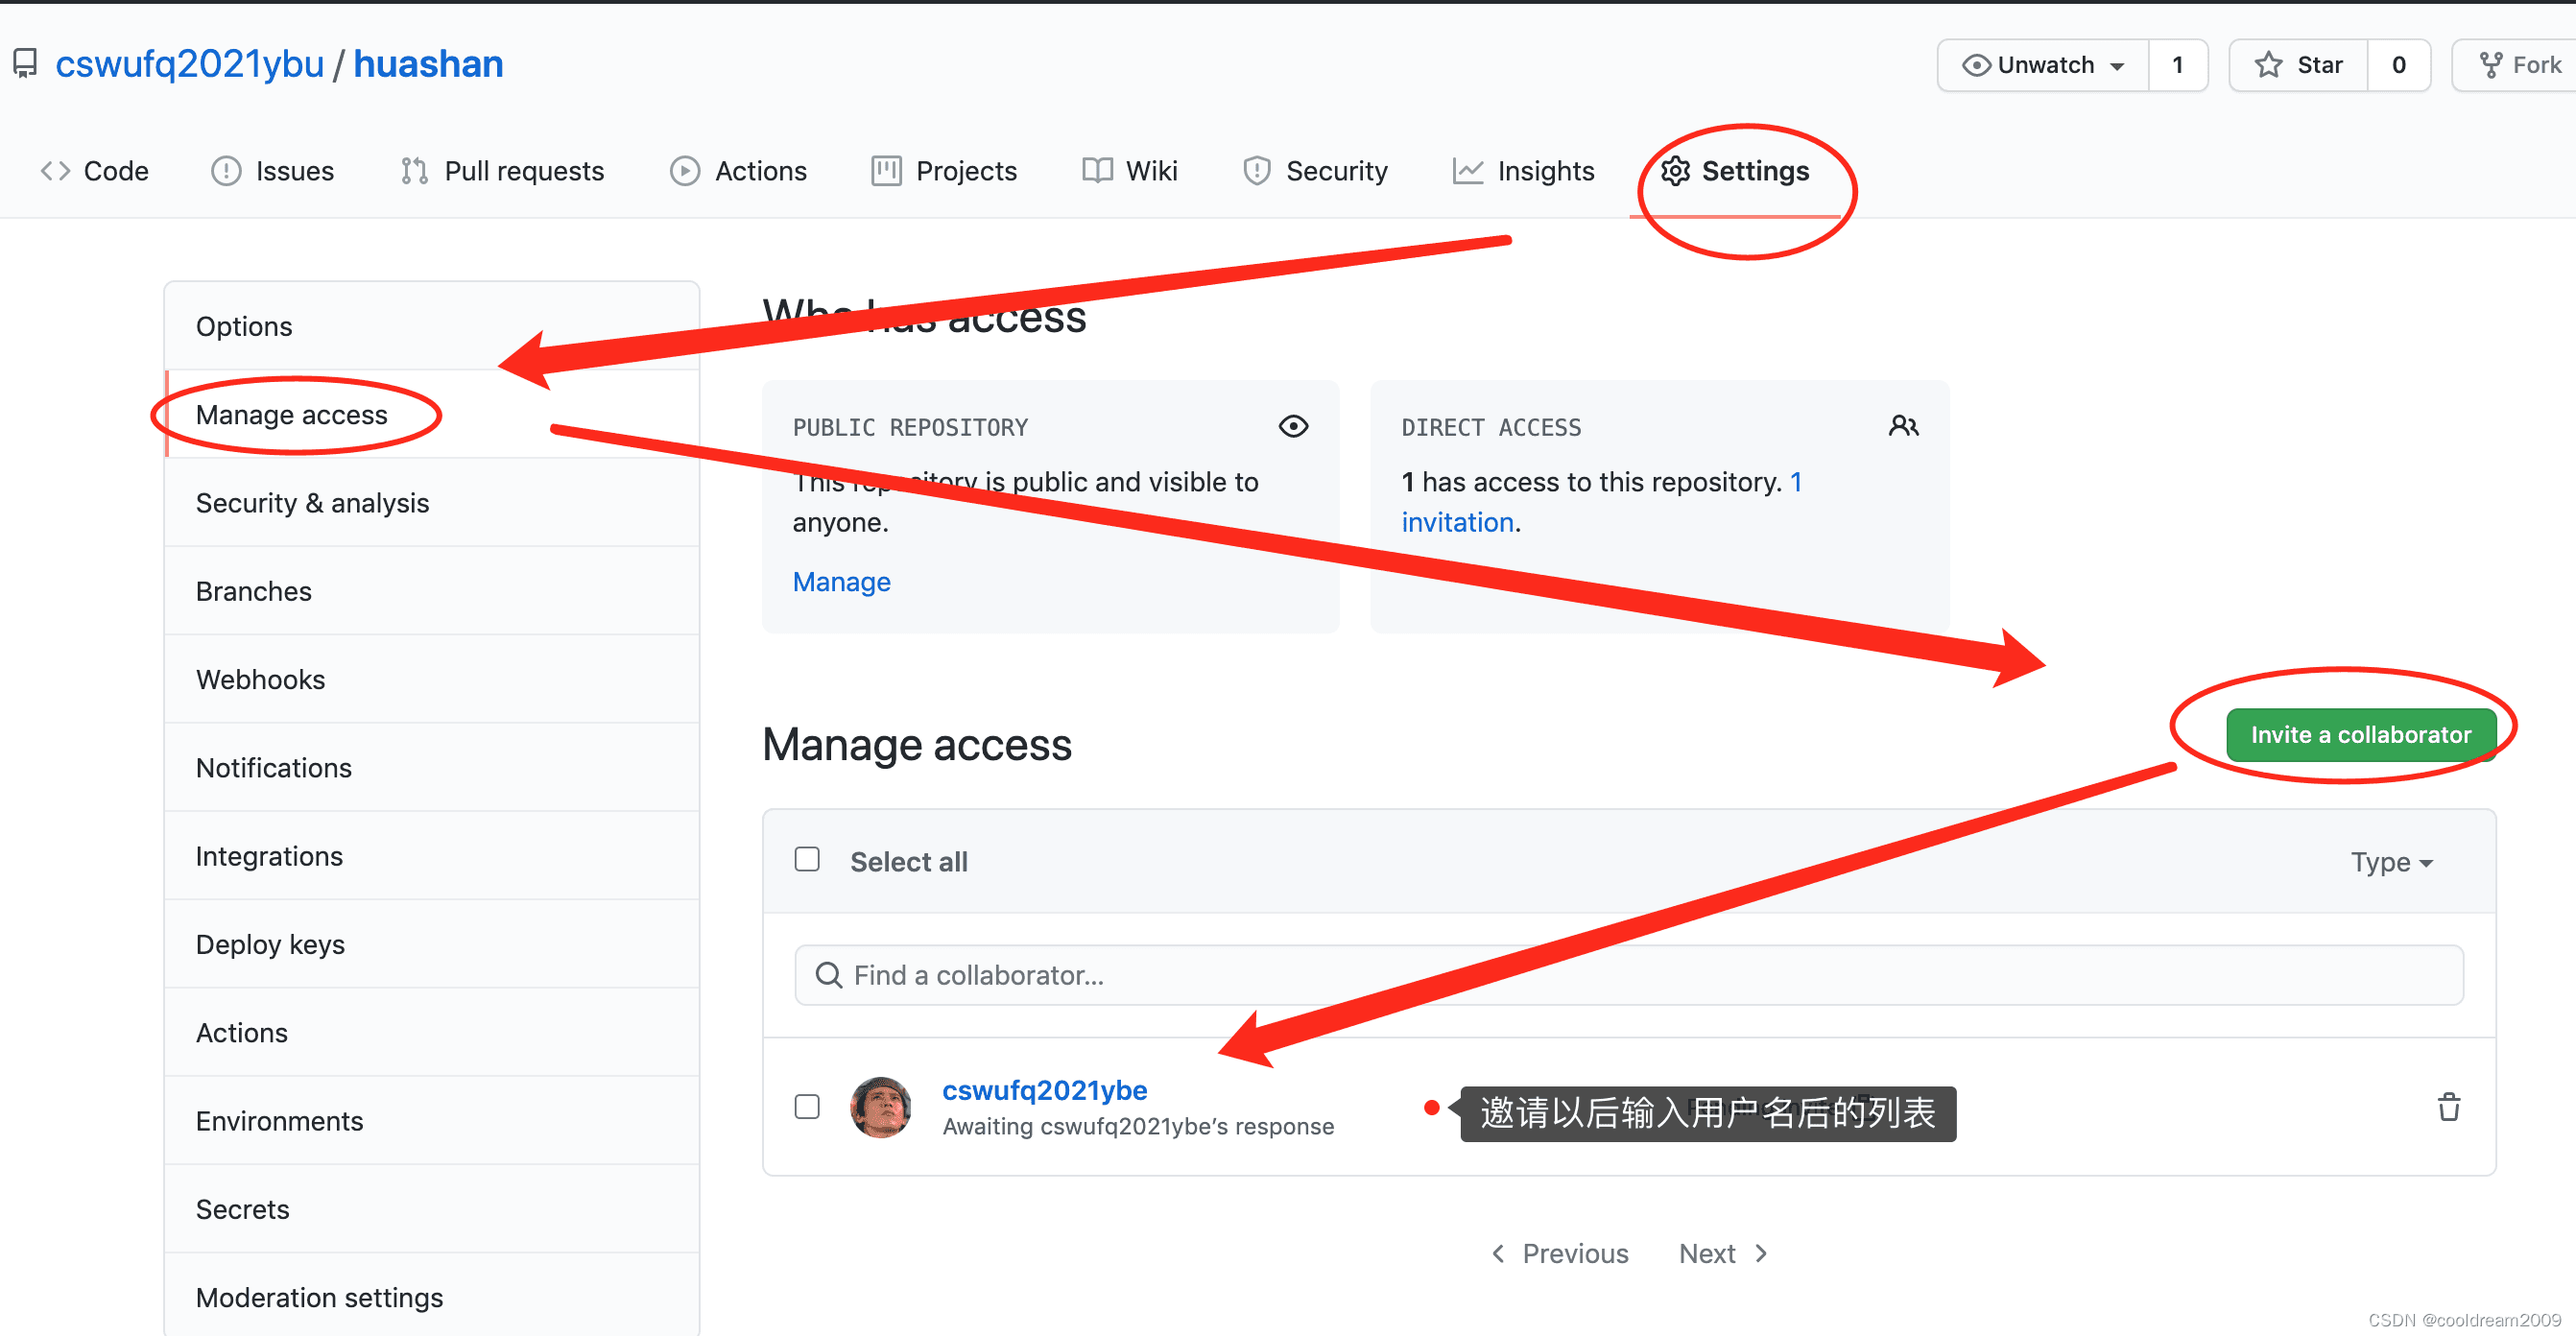Open Secrets settings

pyautogui.click(x=432, y=1209)
